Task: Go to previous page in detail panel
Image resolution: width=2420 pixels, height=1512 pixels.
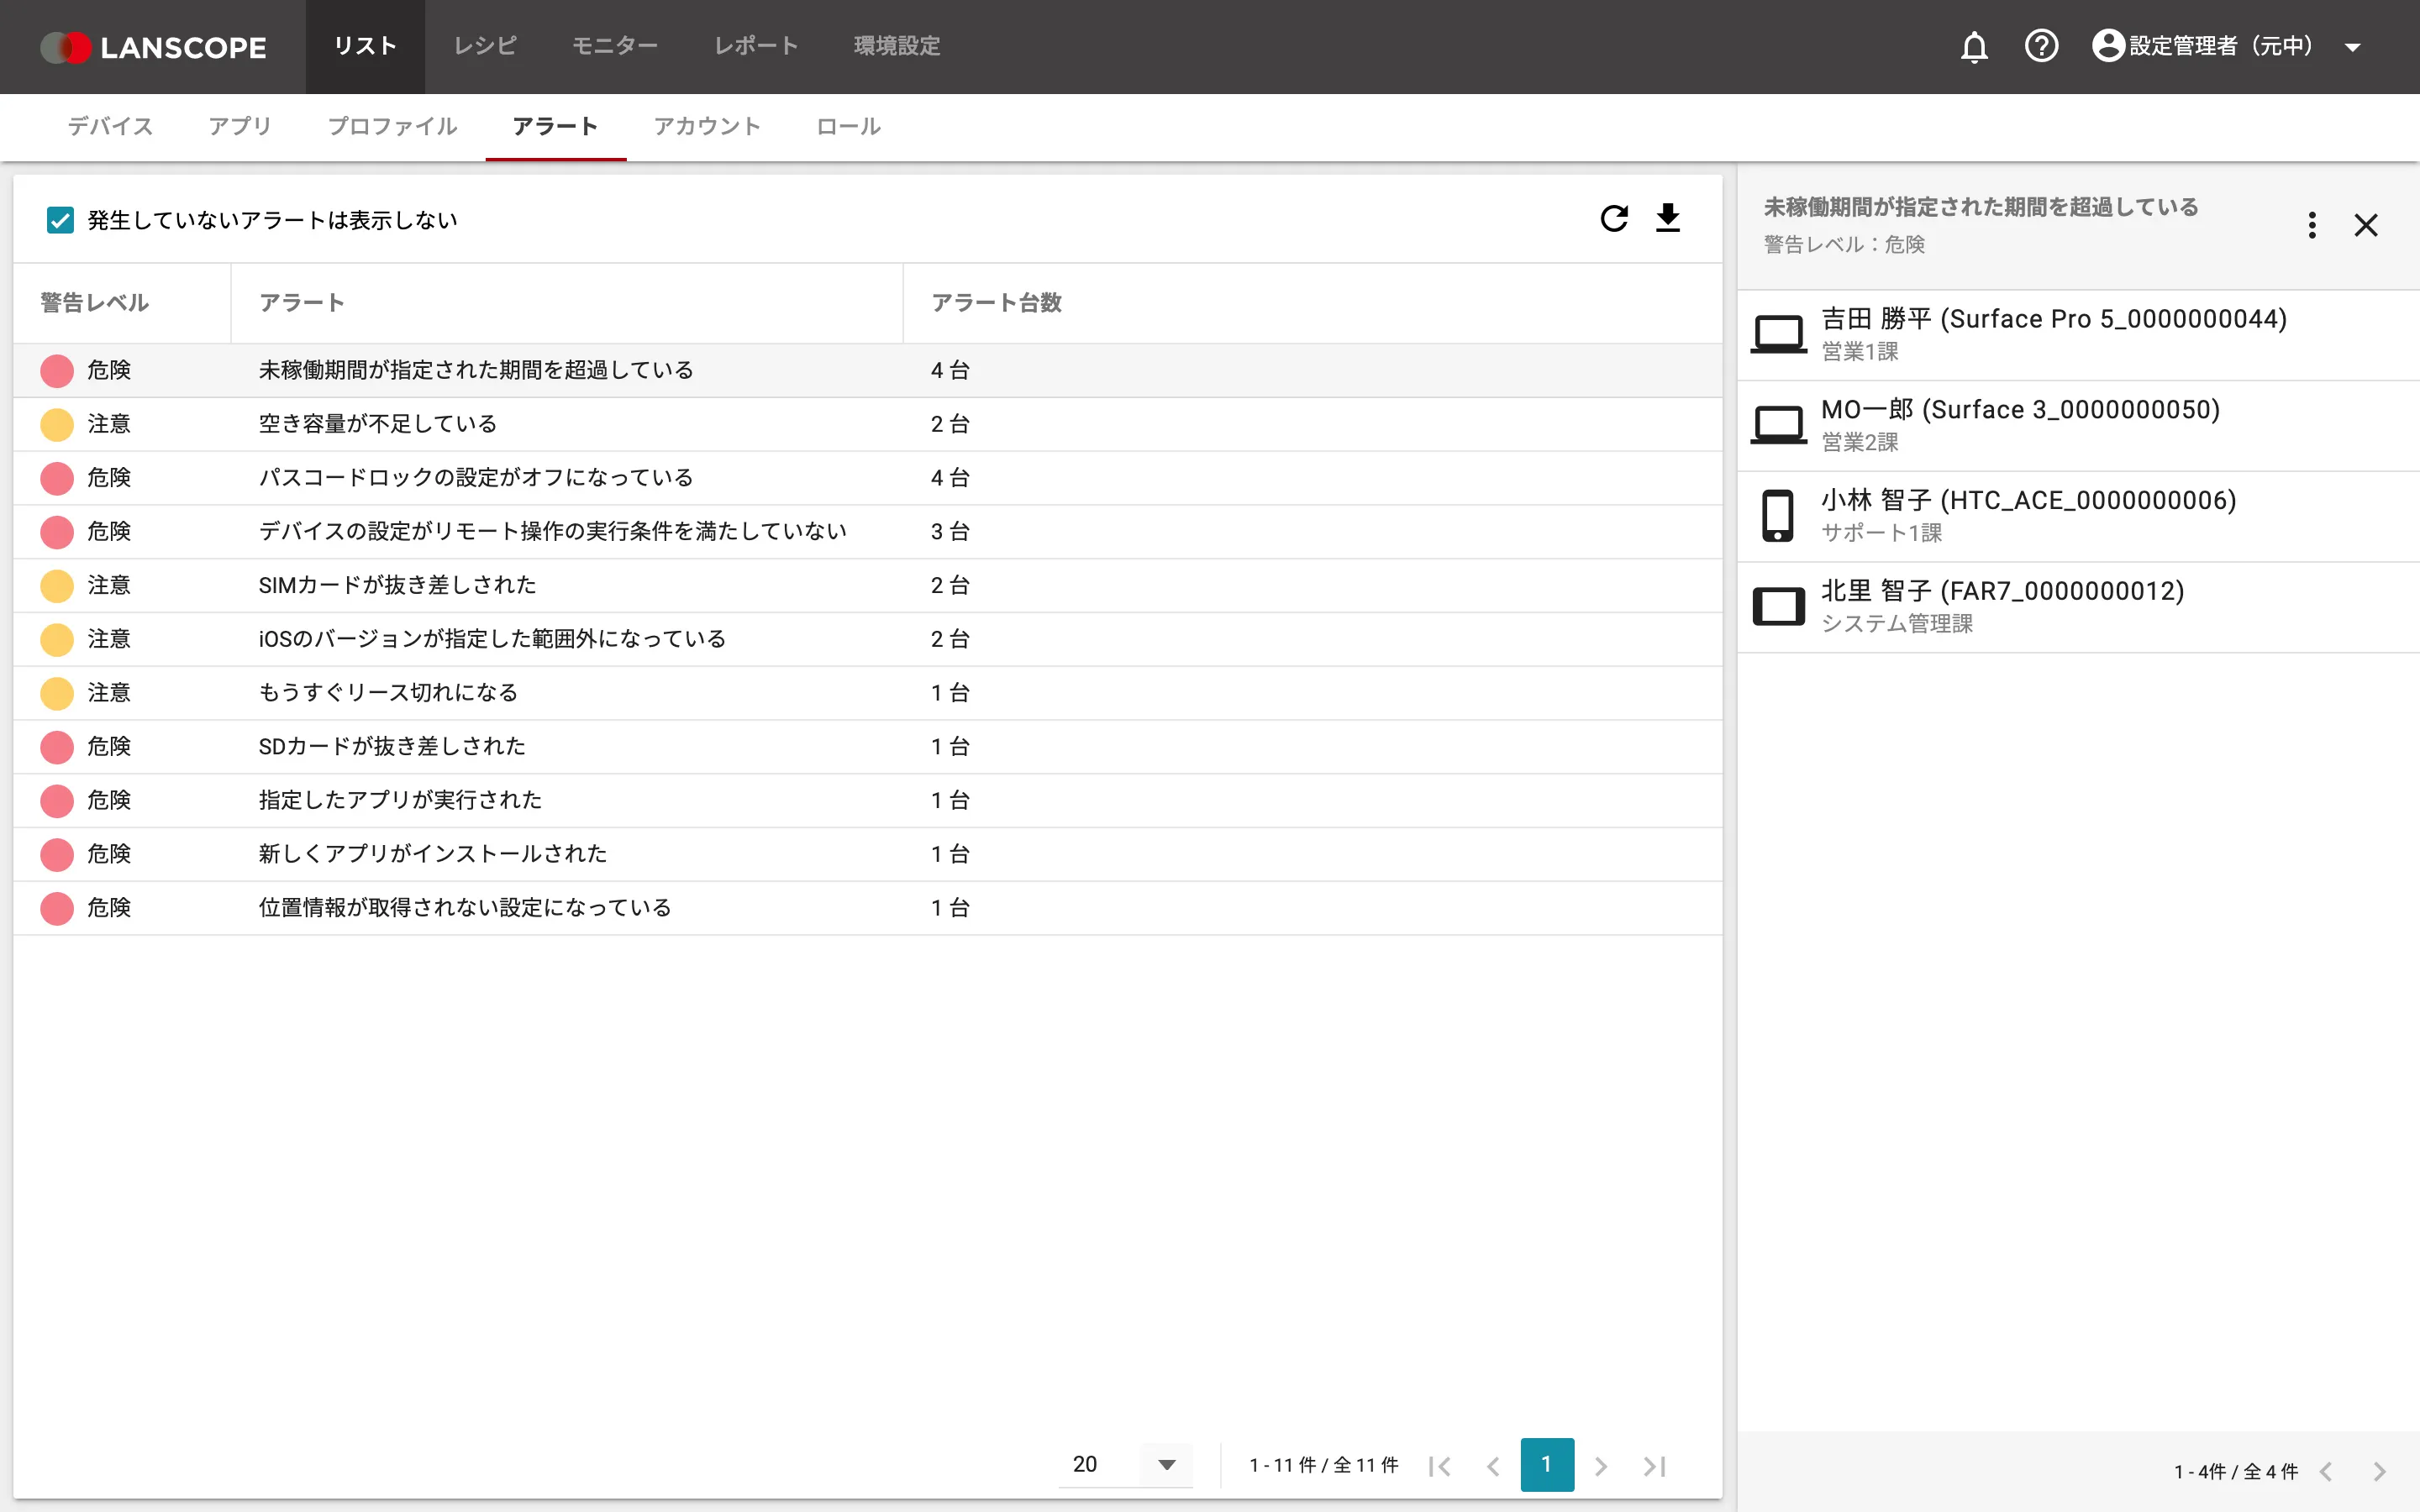Action: [2326, 1472]
